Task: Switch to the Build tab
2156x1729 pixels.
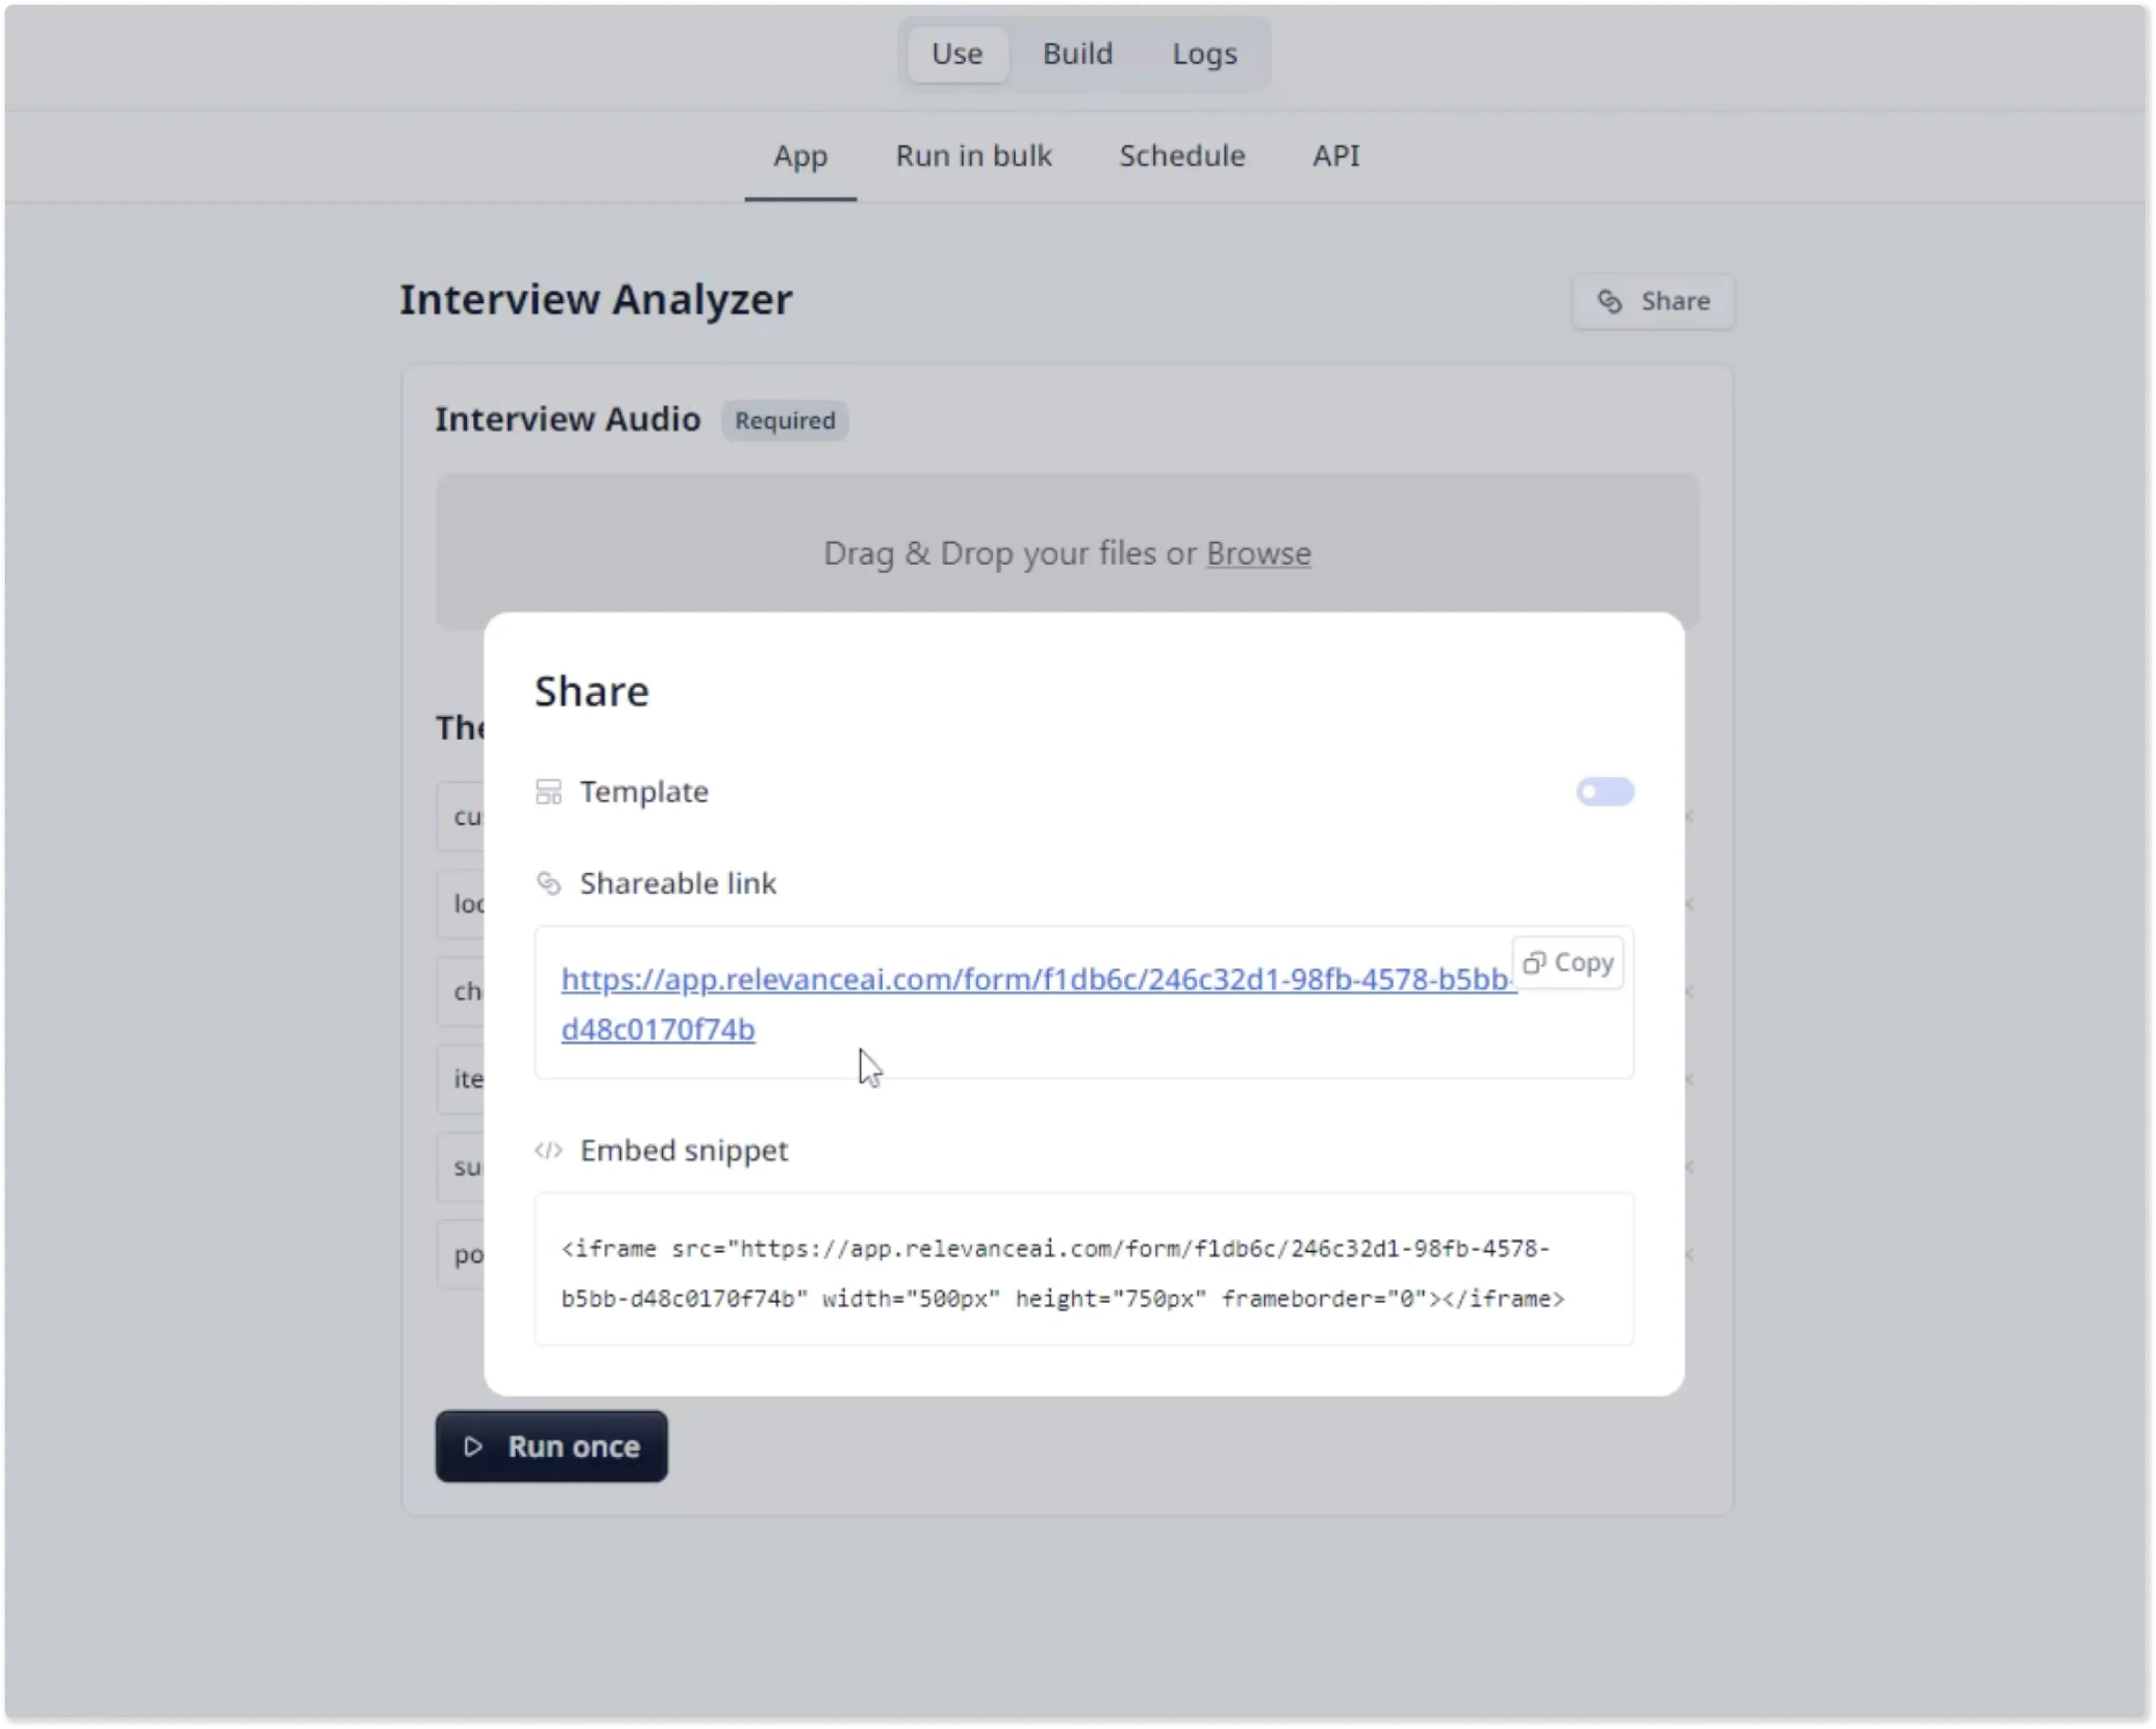Action: [1077, 54]
